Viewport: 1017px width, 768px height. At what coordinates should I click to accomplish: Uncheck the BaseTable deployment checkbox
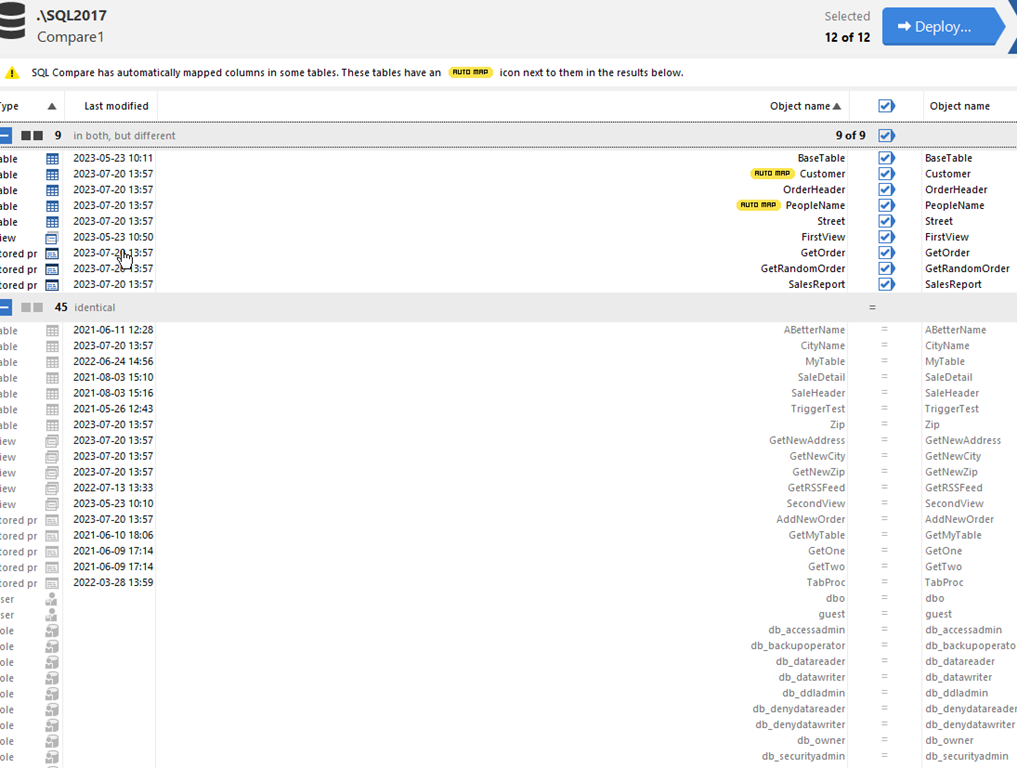886,158
